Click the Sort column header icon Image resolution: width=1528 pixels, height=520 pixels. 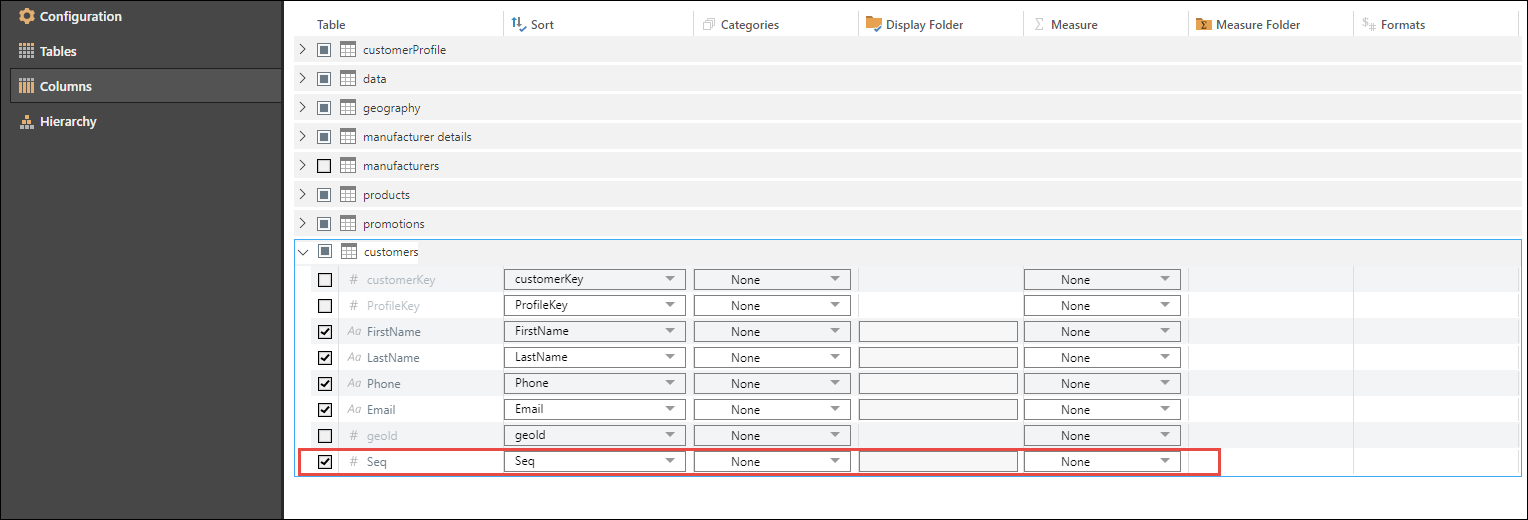(x=518, y=24)
